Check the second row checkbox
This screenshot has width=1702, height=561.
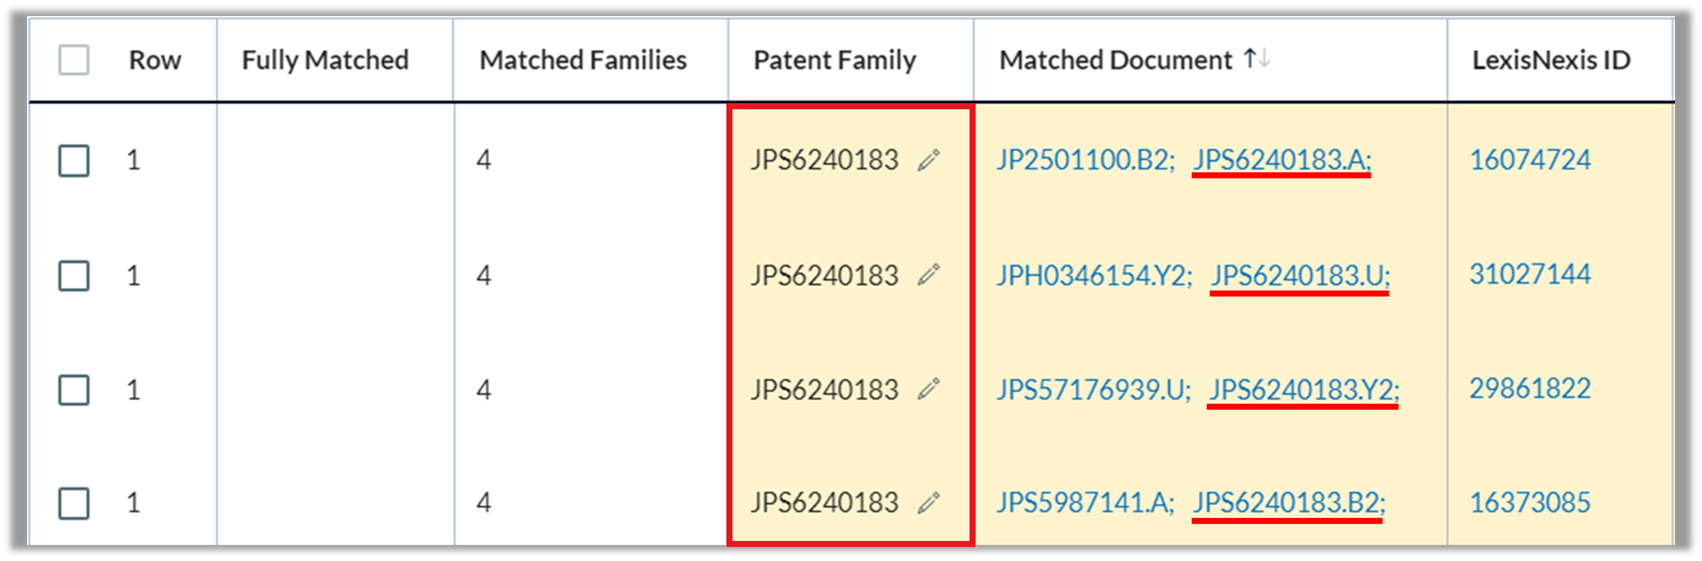[74, 275]
